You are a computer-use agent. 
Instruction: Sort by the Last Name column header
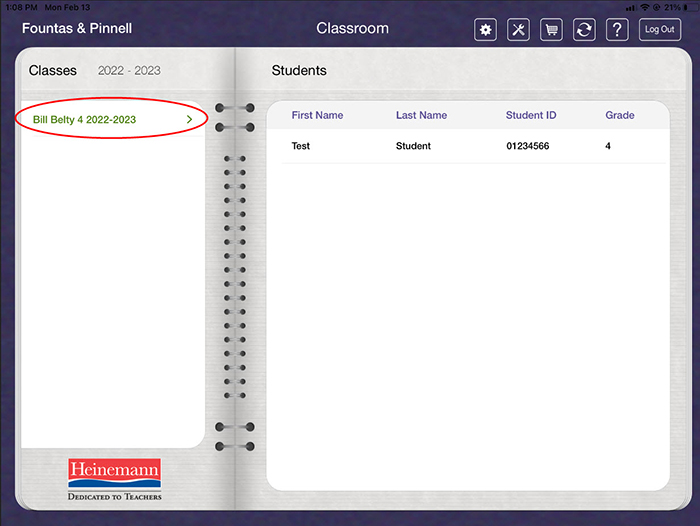click(421, 116)
